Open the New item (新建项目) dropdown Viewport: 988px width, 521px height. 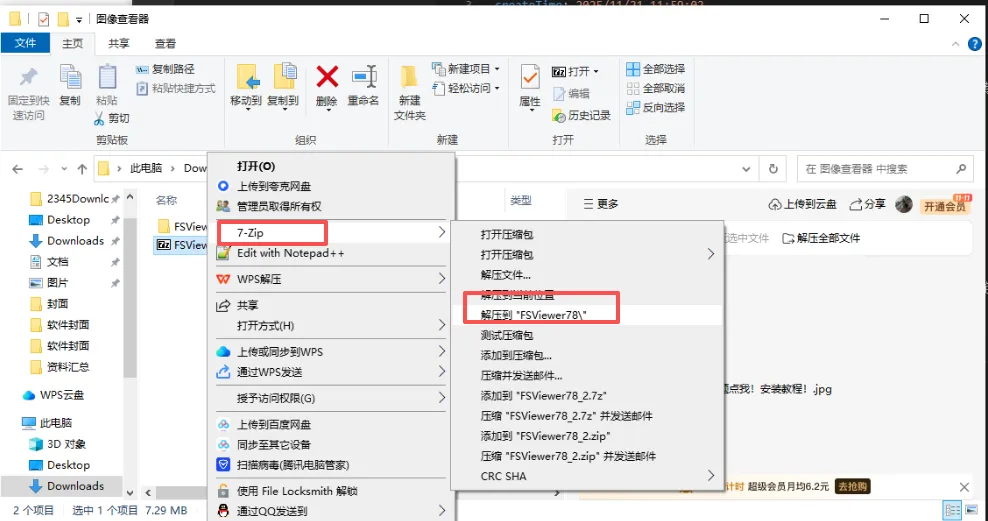click(x=466, y=69)
